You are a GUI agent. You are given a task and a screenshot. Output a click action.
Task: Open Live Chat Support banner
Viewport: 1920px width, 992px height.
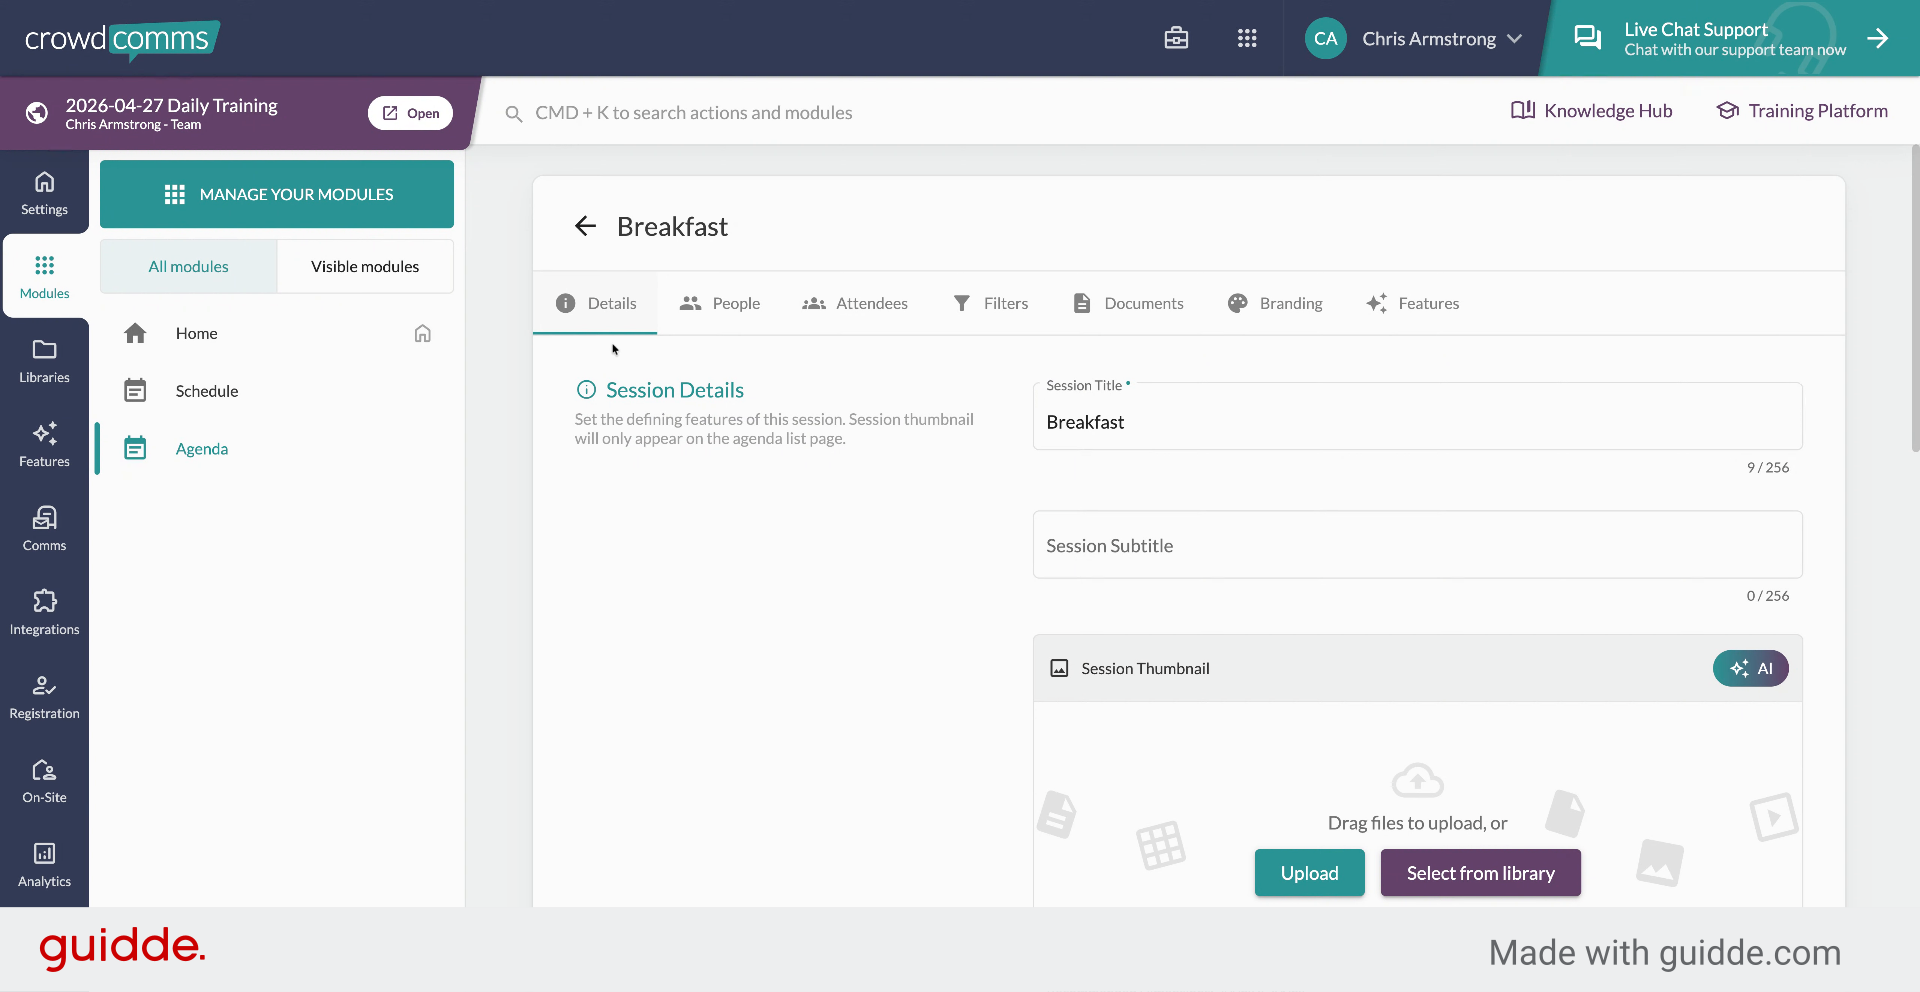pos(1730,38)
